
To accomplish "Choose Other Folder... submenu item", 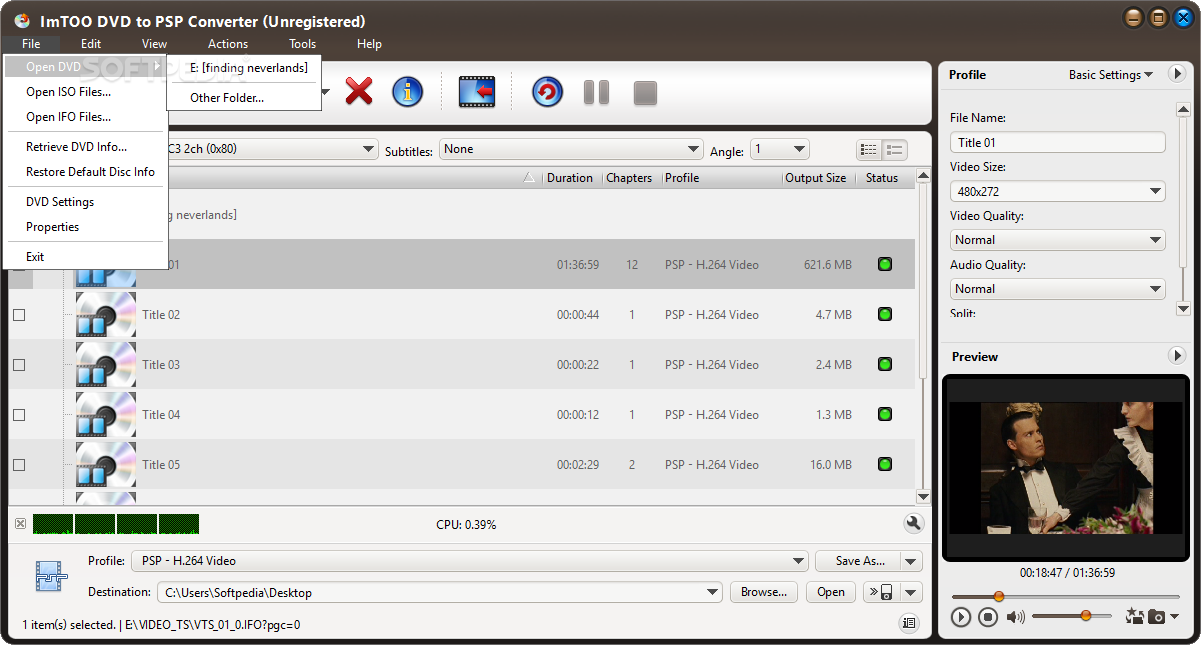I will (244, 98).
